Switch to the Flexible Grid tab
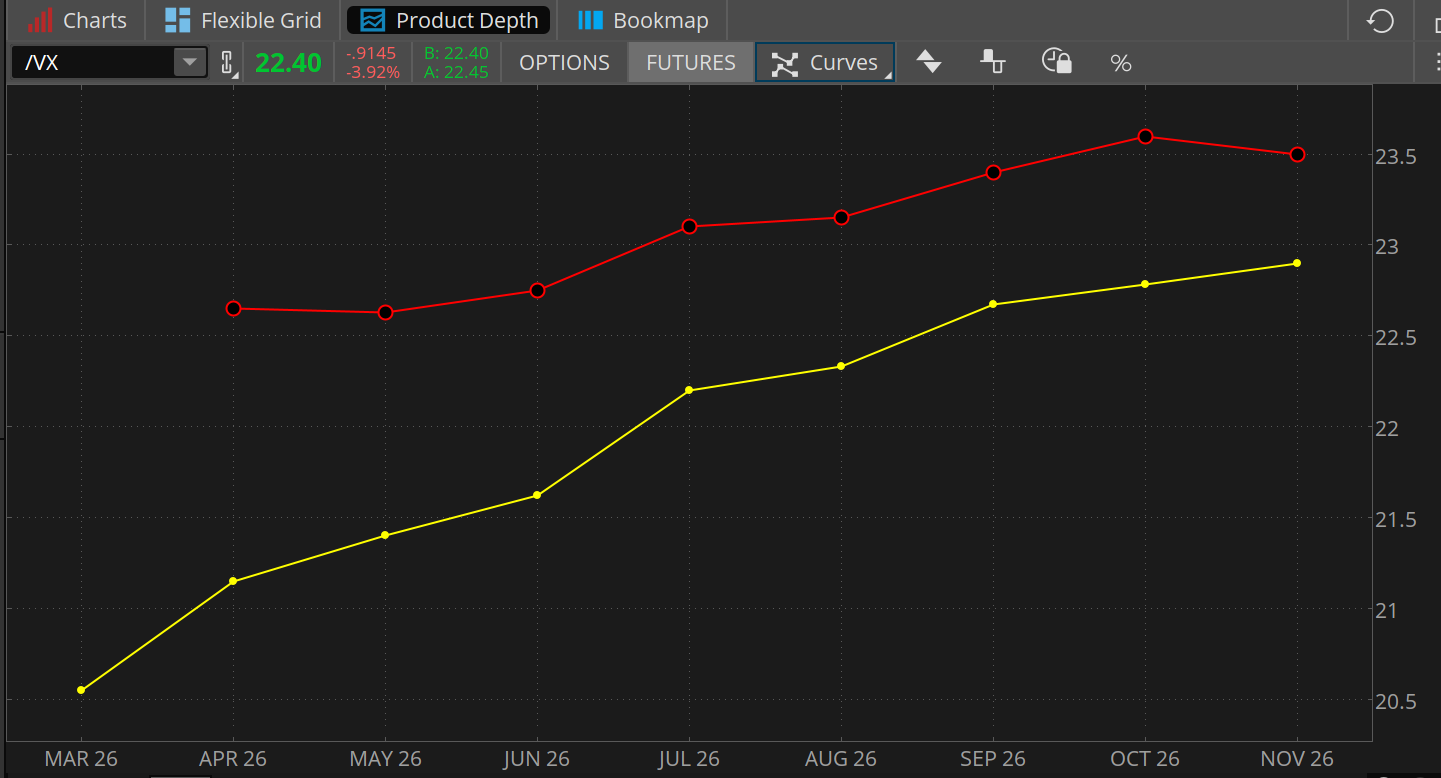The width and height of the screenshot is (1441, 778). (x=244, y=20)
